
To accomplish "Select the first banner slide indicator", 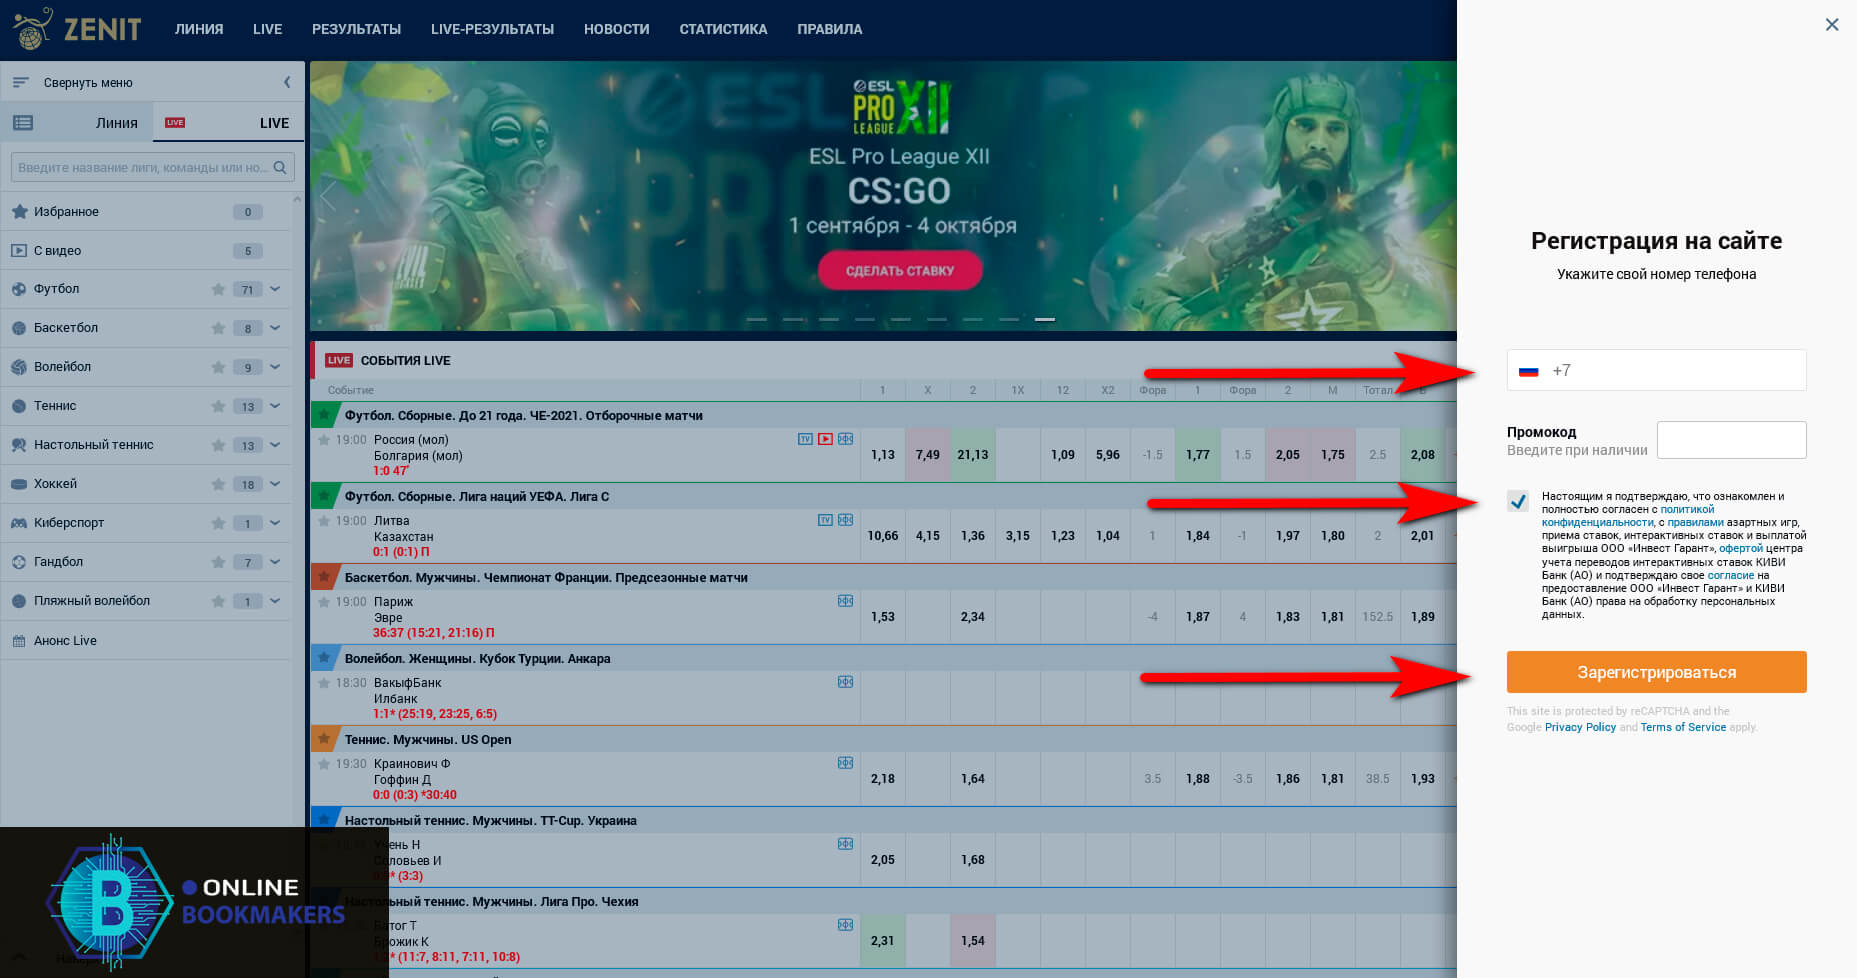I will point(756,319).
